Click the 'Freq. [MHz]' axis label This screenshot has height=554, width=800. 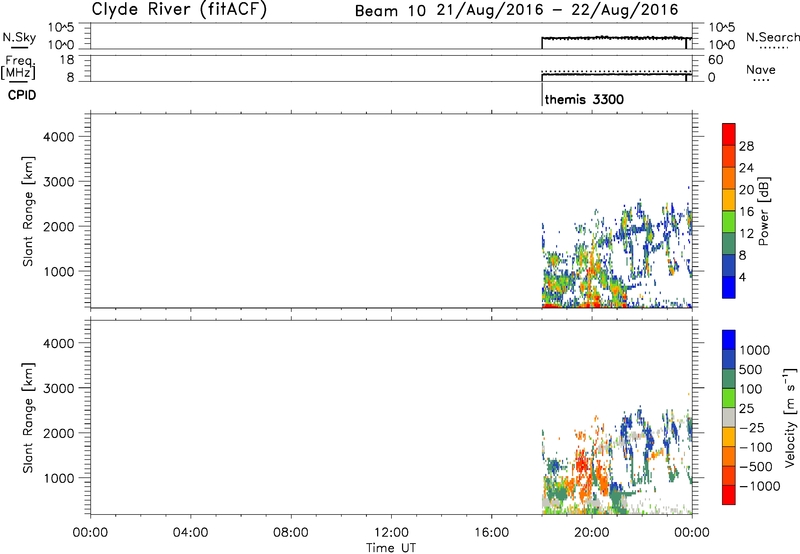click(x=19, y=67)
